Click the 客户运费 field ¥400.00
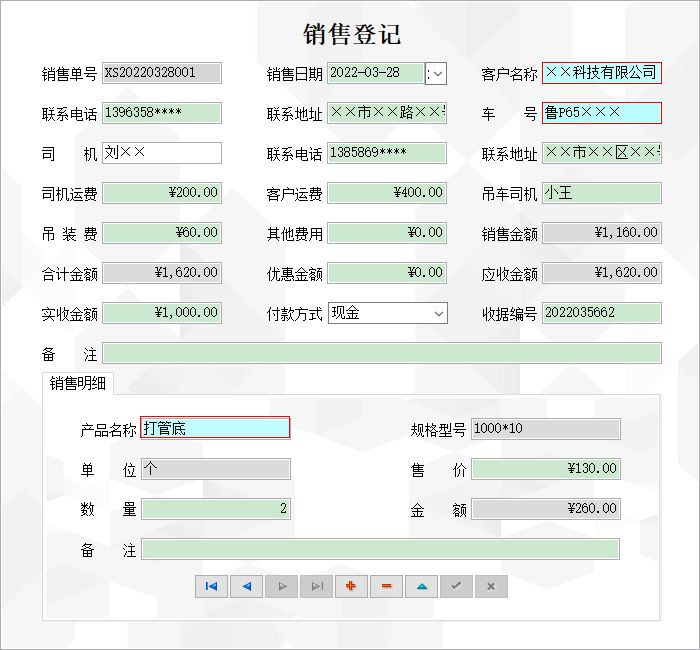Viewport: 700px width, 650px height. (x=387, y=193)
